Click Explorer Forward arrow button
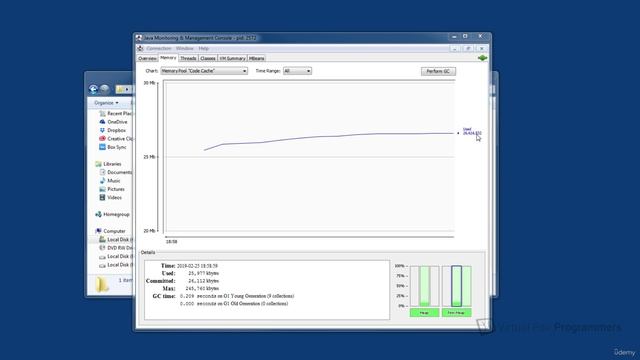The height and width of the screenshot is (360, 640). point(105,89)
